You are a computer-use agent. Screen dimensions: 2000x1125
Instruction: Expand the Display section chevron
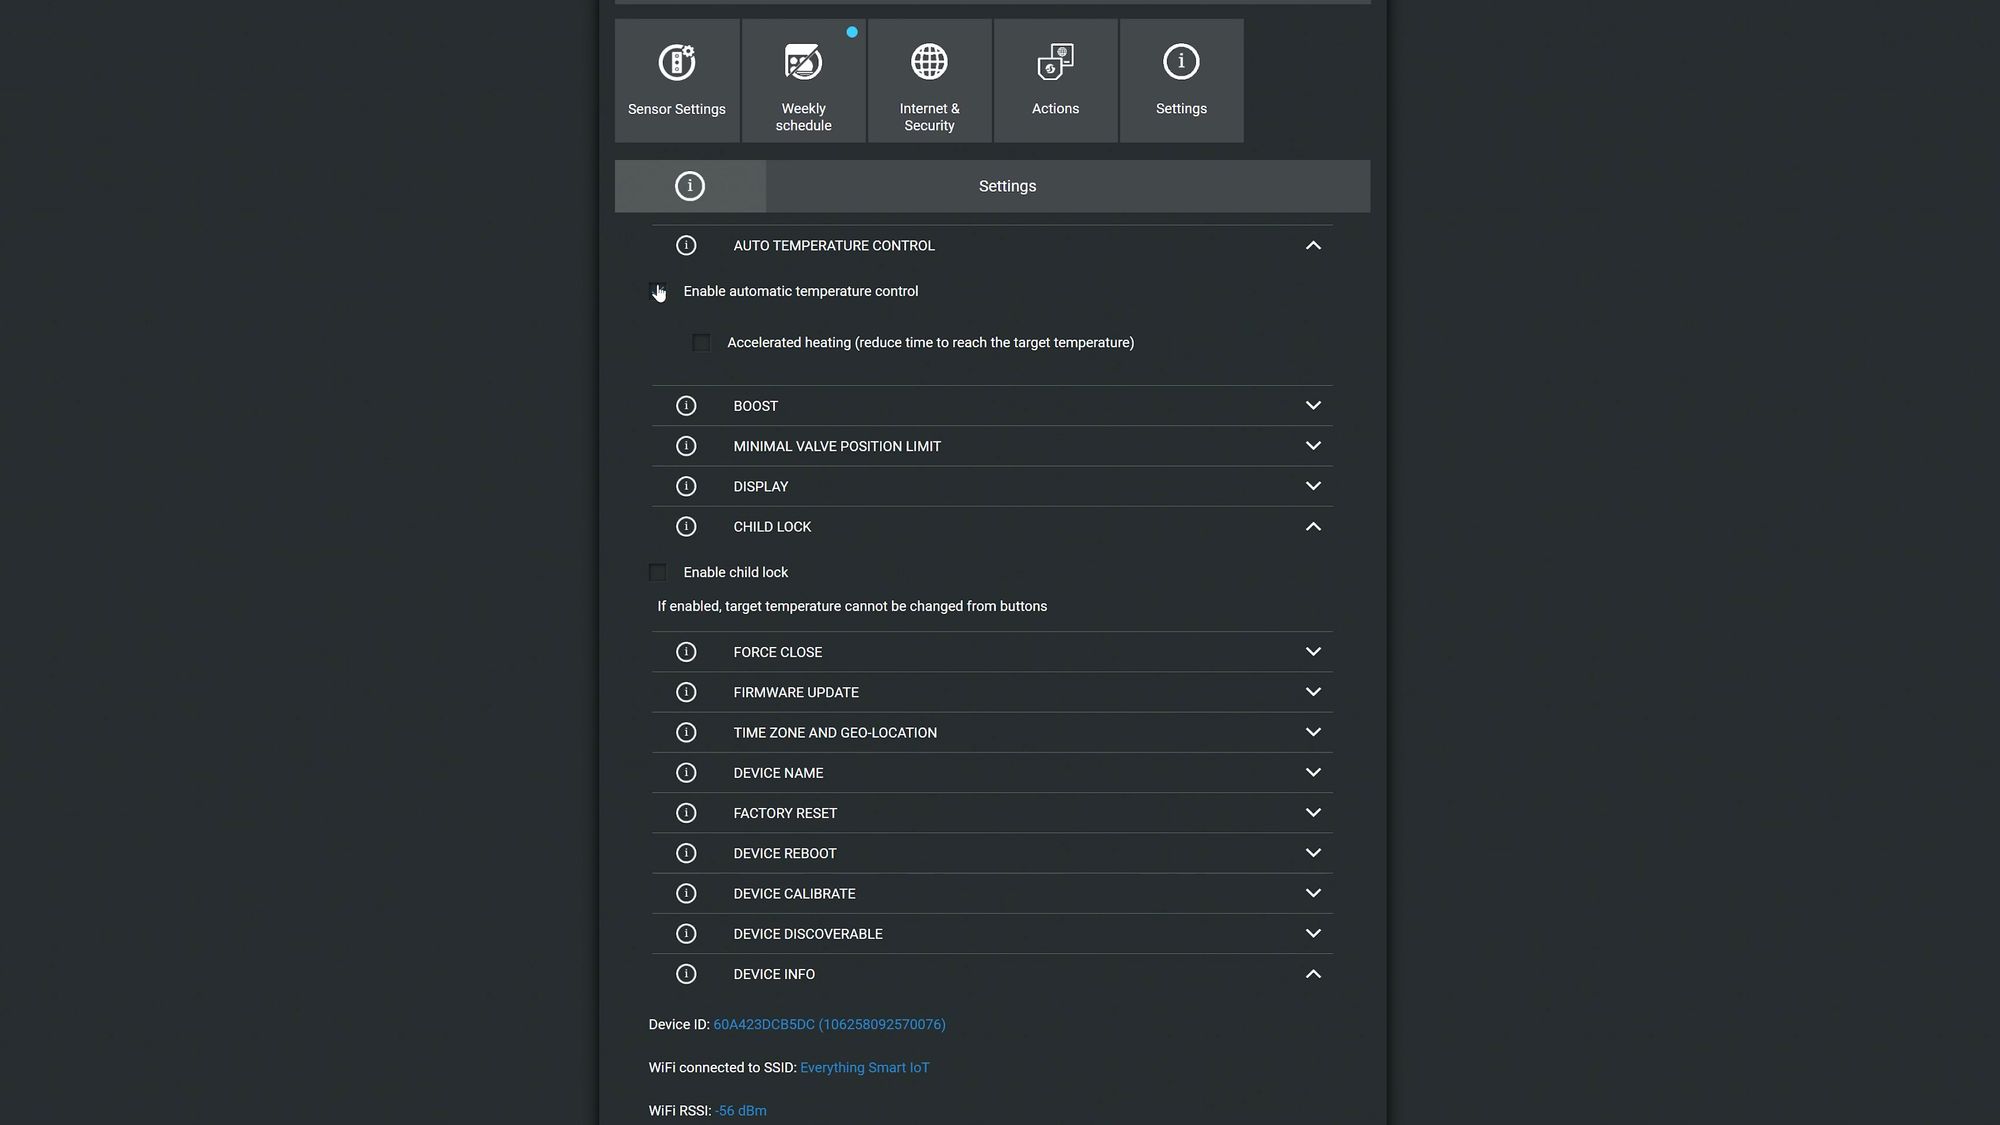pyautogui.click(x=1313, y=486)
